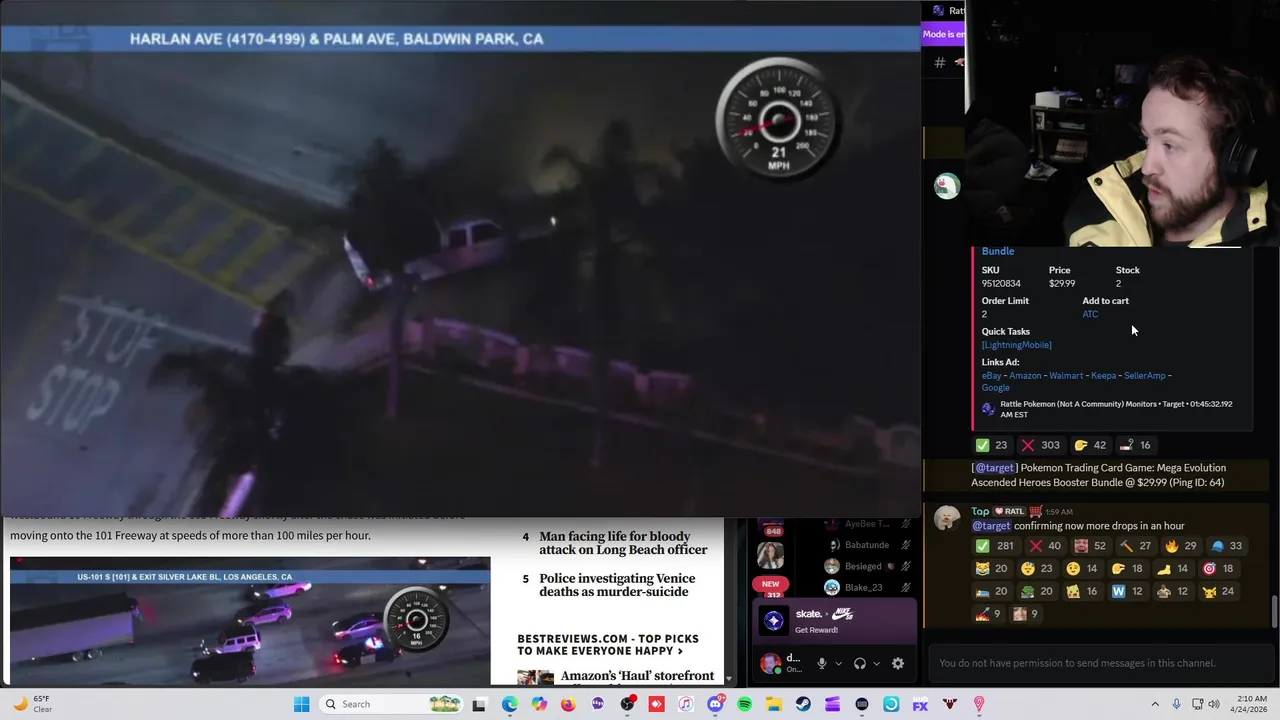Deafen audio with the Discord headphones icon

pyautogui.click(x=860, y=663)
